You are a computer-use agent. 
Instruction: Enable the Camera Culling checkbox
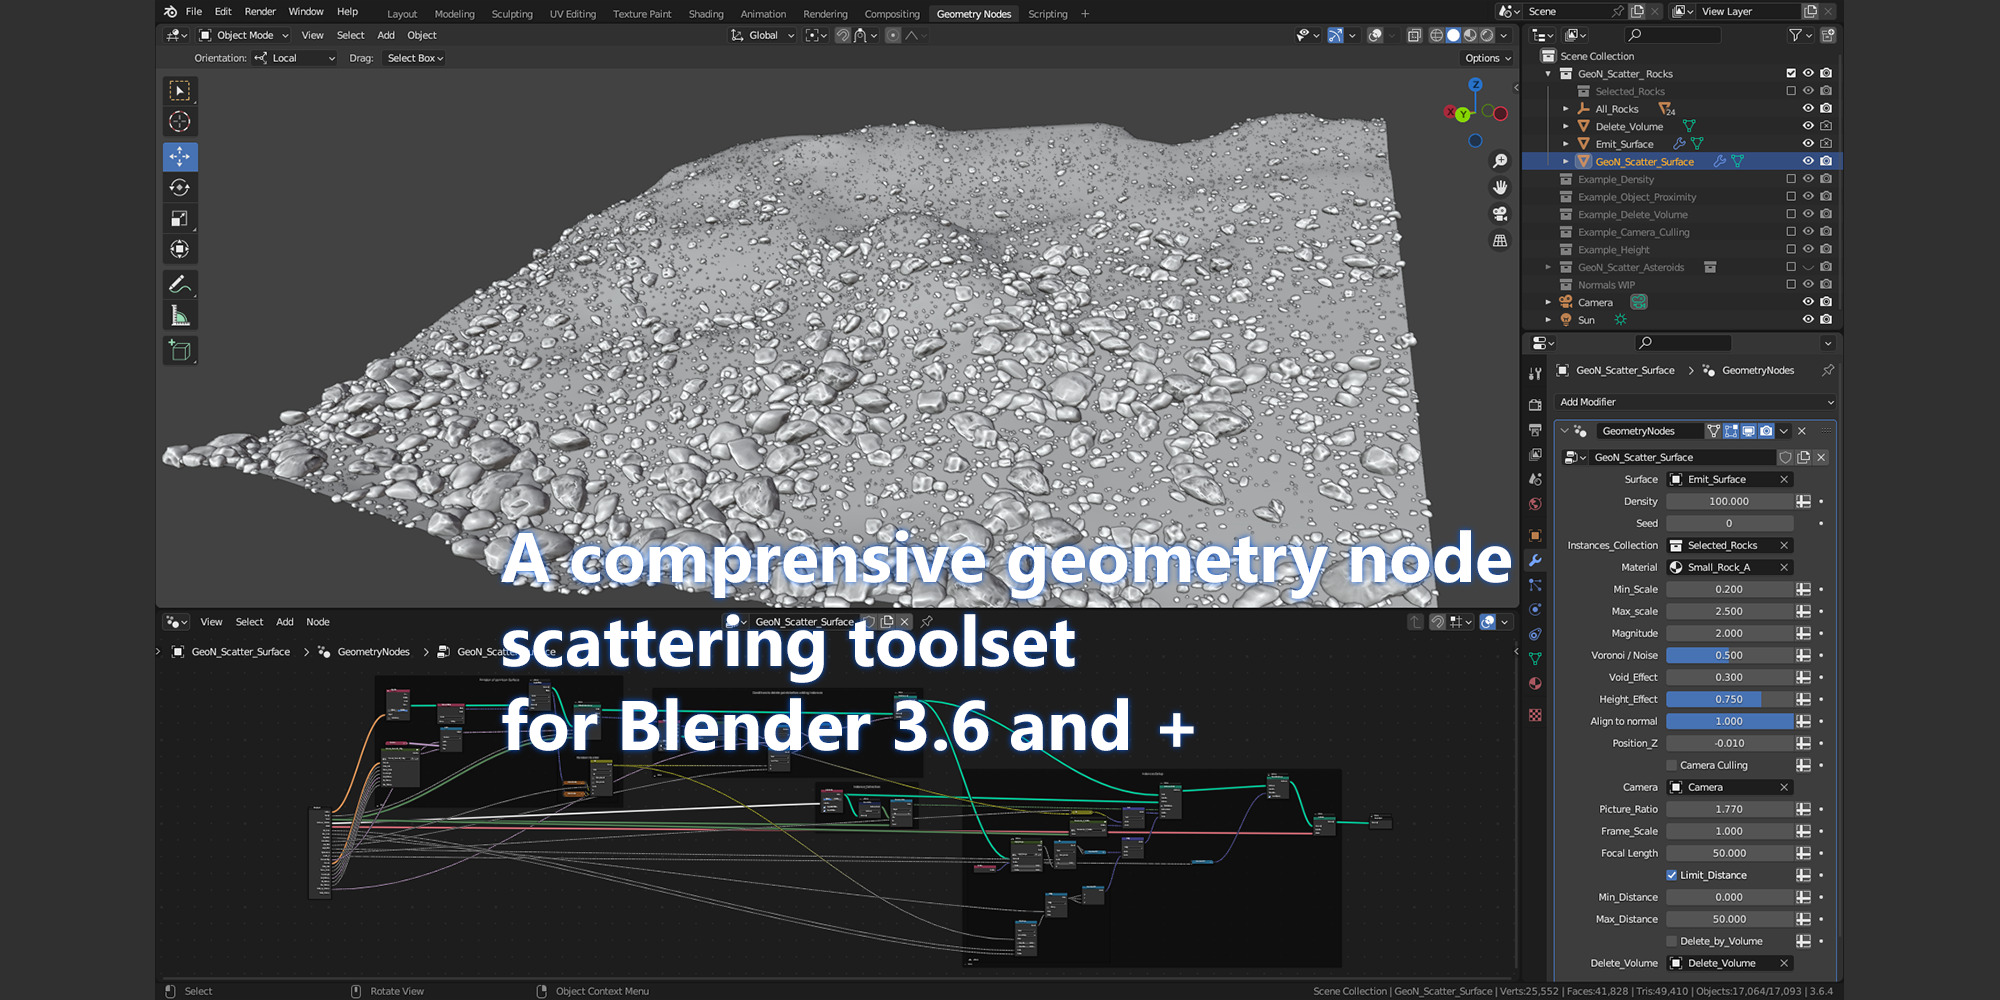[1671, 765]
